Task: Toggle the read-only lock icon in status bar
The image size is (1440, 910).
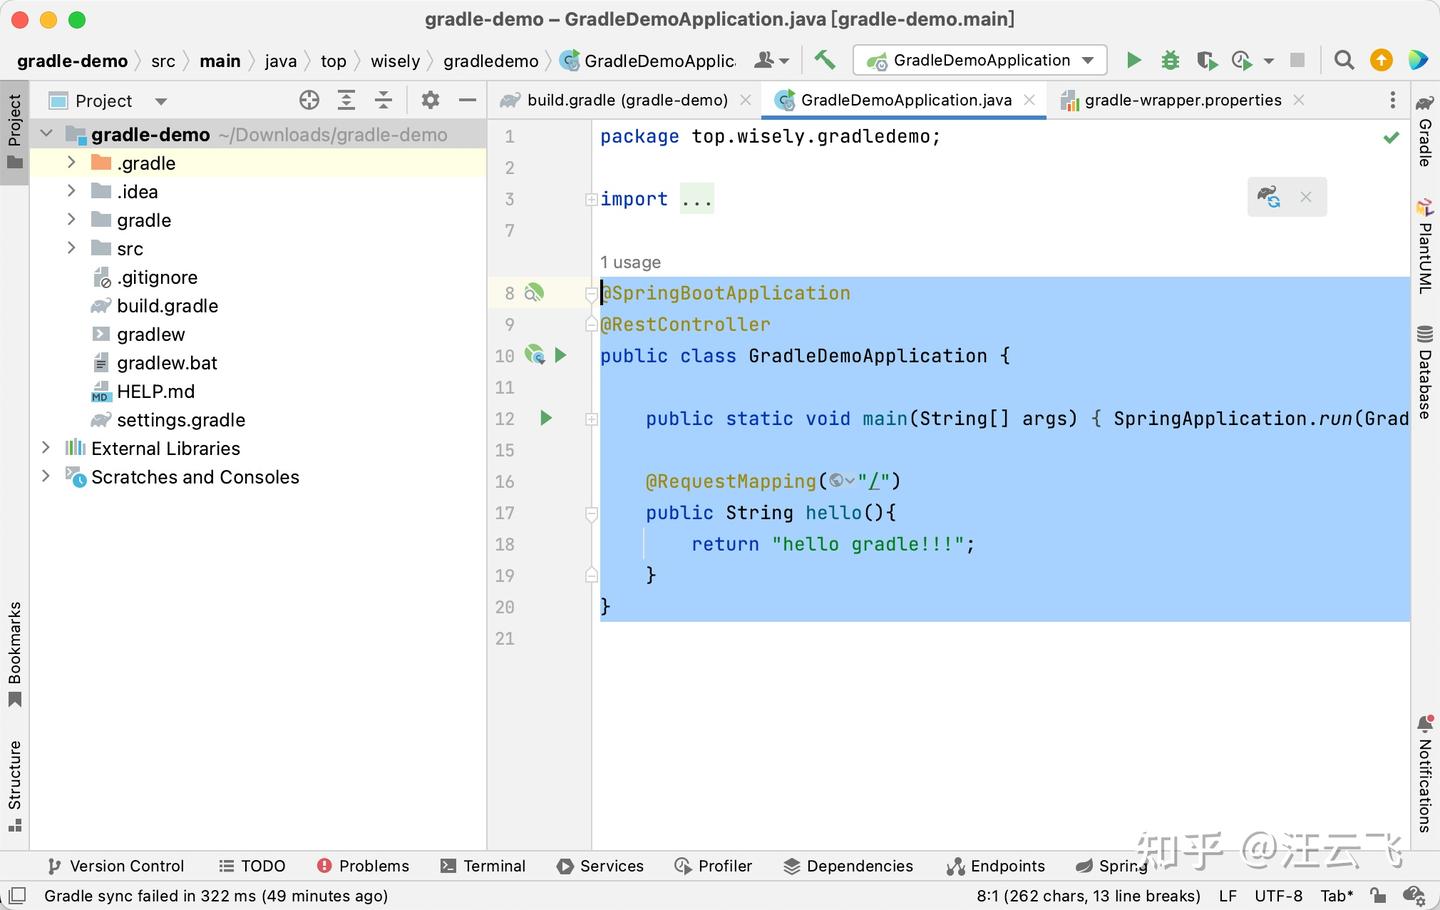Action: point(1378,896)
